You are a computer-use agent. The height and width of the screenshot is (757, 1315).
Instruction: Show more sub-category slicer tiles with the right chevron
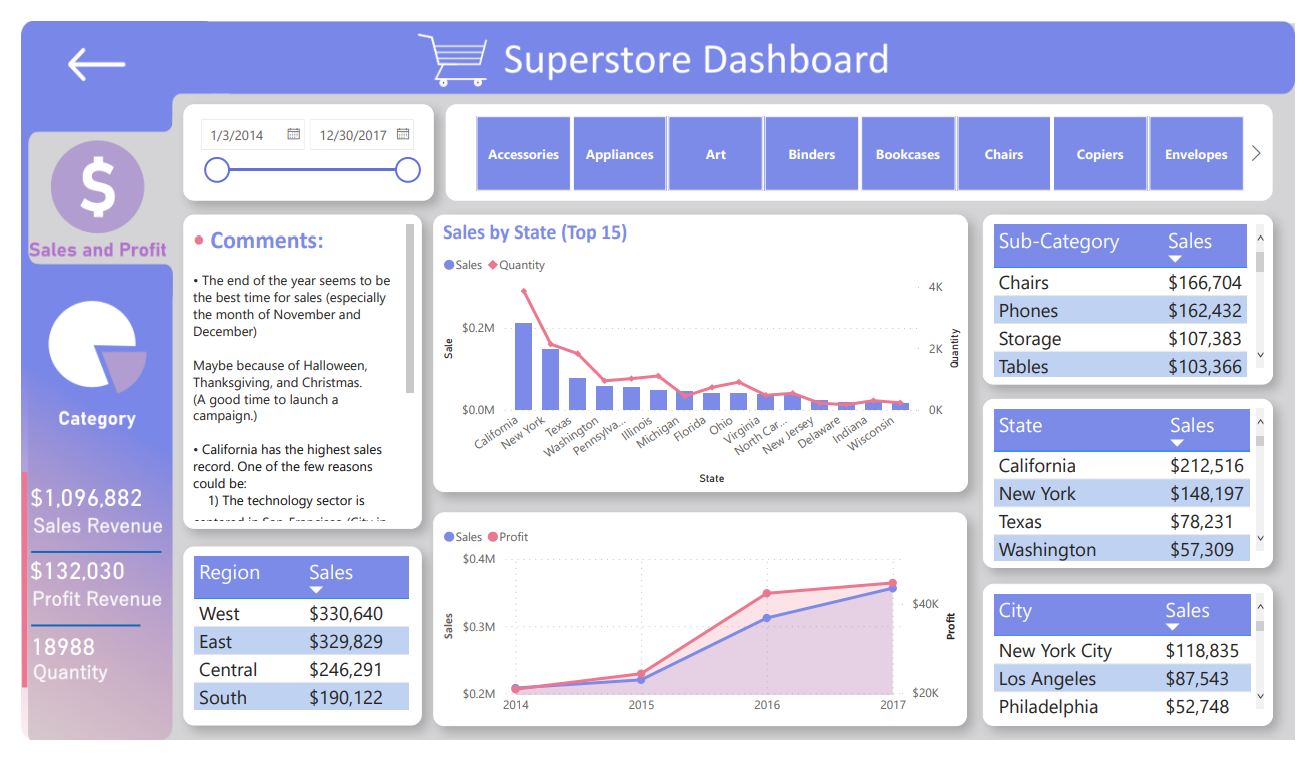point(1257,154)
